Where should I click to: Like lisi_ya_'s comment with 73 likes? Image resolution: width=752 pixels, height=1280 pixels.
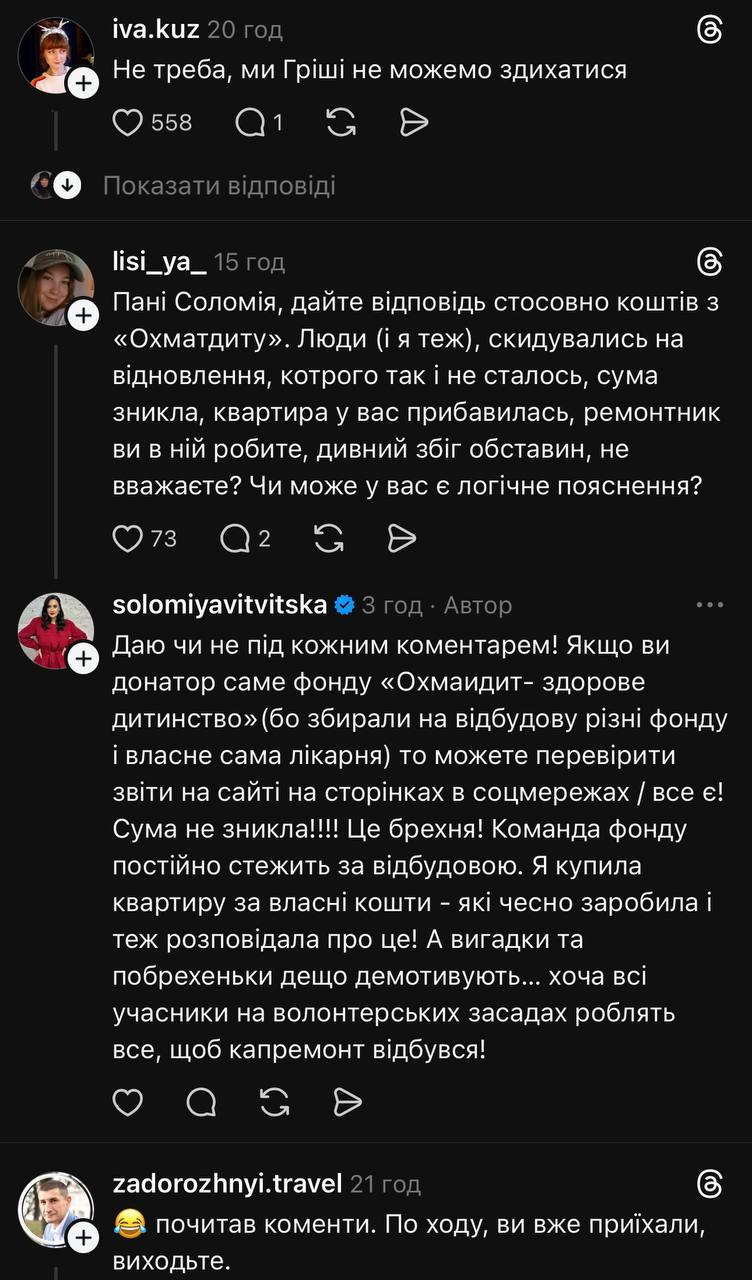point(127,538)
